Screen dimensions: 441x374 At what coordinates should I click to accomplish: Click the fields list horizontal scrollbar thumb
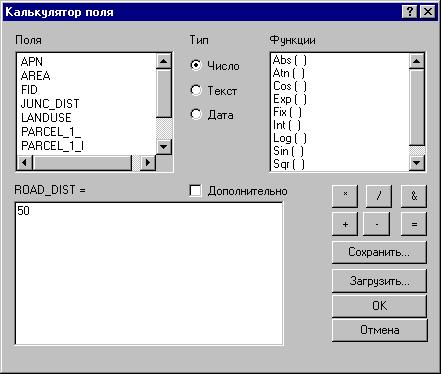pyautogui.click(x=82, y=163)
